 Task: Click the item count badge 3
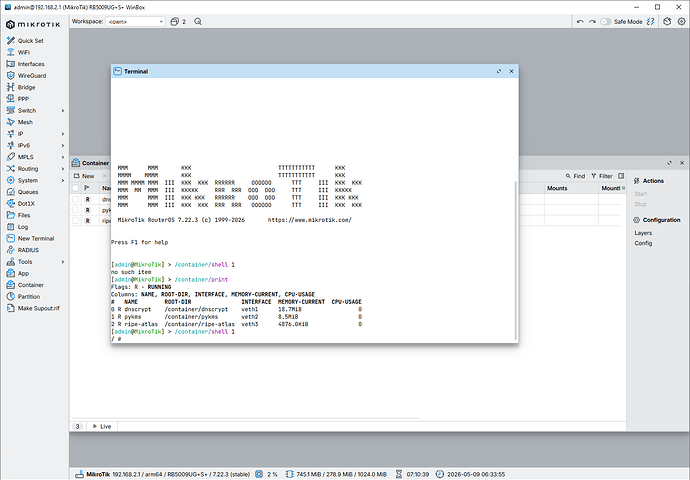[77, 426]
